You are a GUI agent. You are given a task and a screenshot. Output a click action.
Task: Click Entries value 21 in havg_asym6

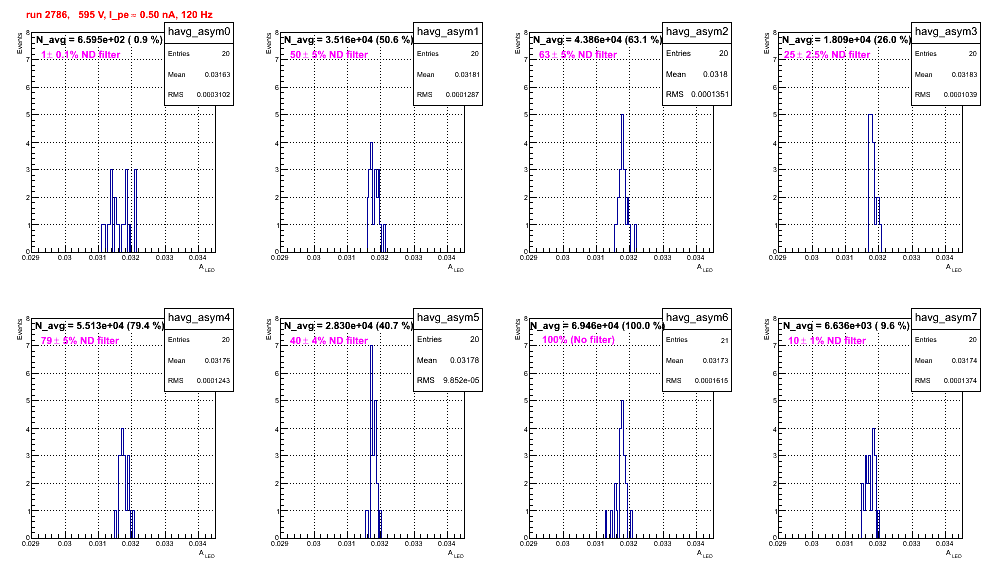(724, 340)
